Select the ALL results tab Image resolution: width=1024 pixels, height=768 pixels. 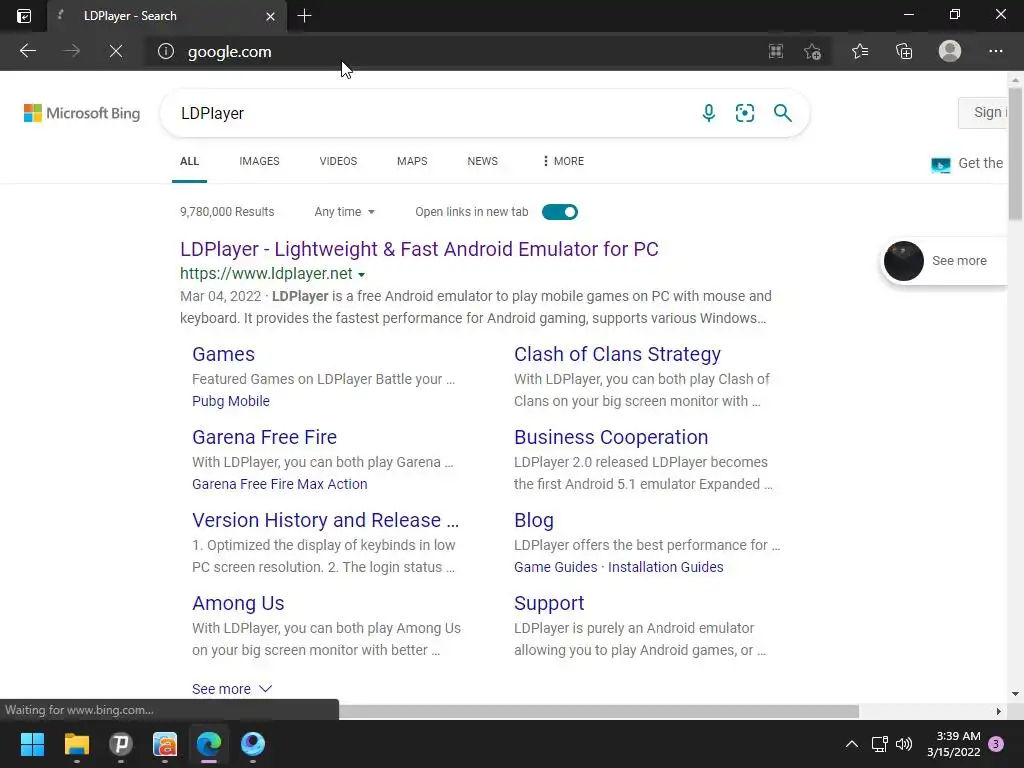189,161
